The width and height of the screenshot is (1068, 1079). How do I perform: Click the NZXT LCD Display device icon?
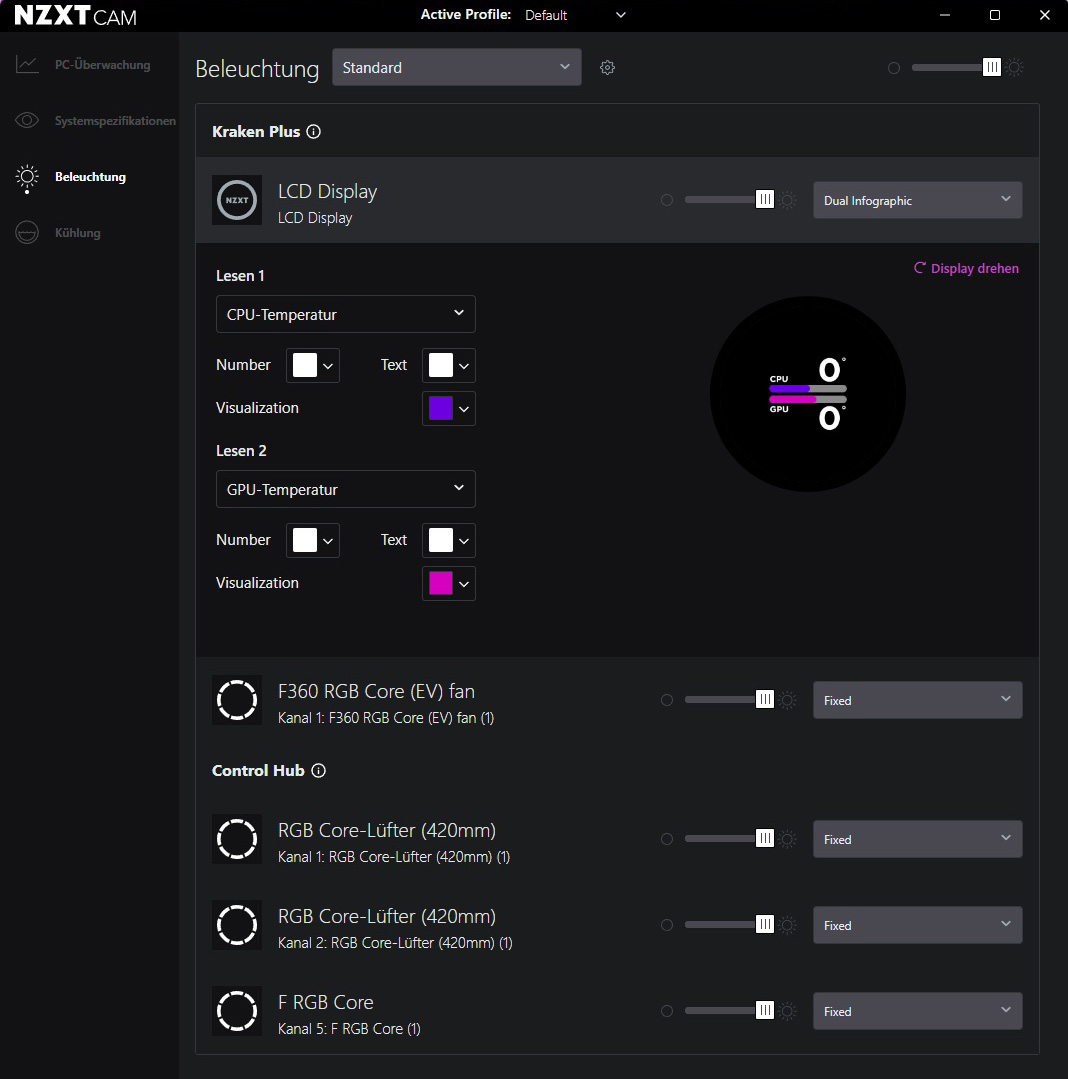[x=237, y=200]
